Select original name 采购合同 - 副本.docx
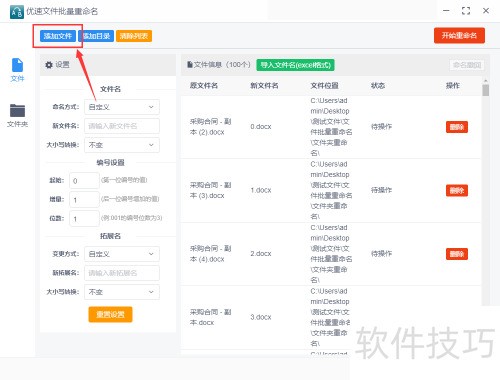 tap(210, 317)
